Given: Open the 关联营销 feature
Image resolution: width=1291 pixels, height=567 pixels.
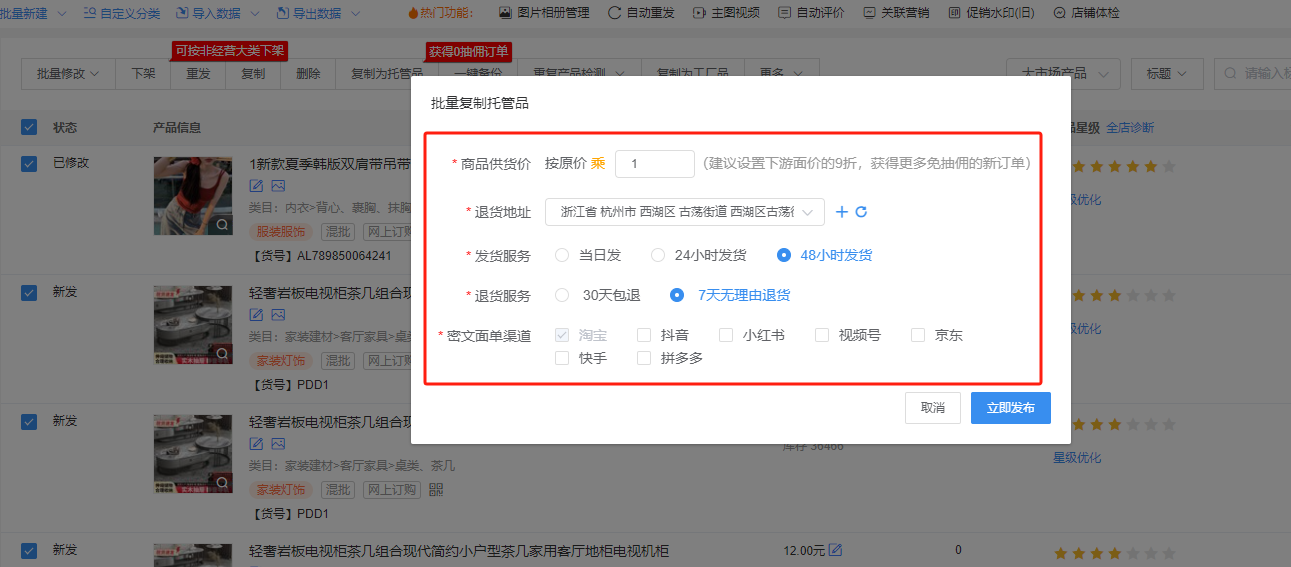Looking at the screenshot, I should tap(896, 13).
